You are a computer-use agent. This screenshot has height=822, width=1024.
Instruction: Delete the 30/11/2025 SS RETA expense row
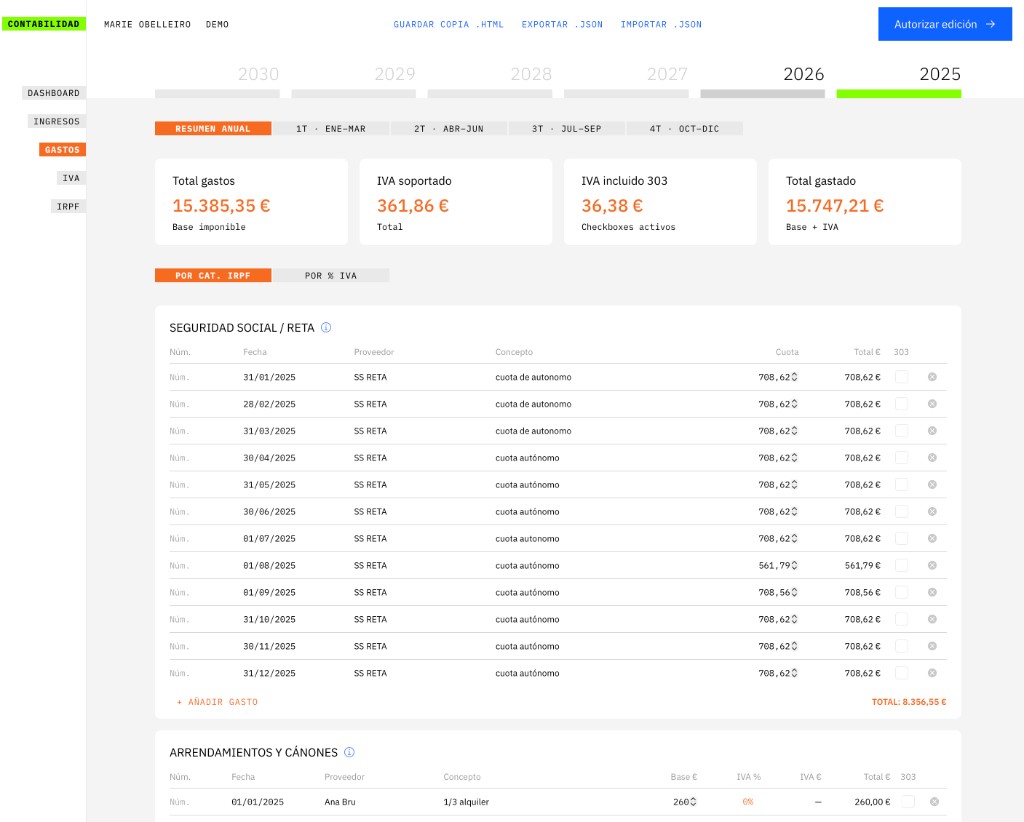(x=932, y=646)
